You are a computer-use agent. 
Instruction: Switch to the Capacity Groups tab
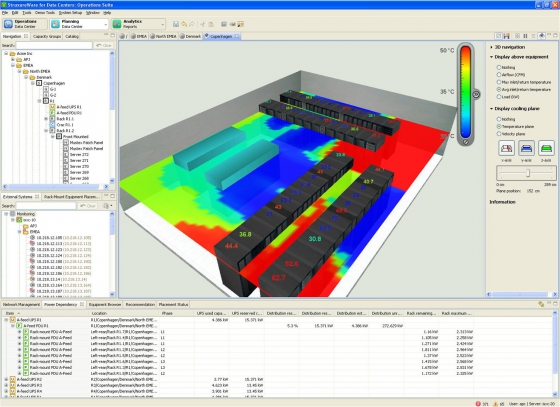pyautogui.click(x=47, y=36)
